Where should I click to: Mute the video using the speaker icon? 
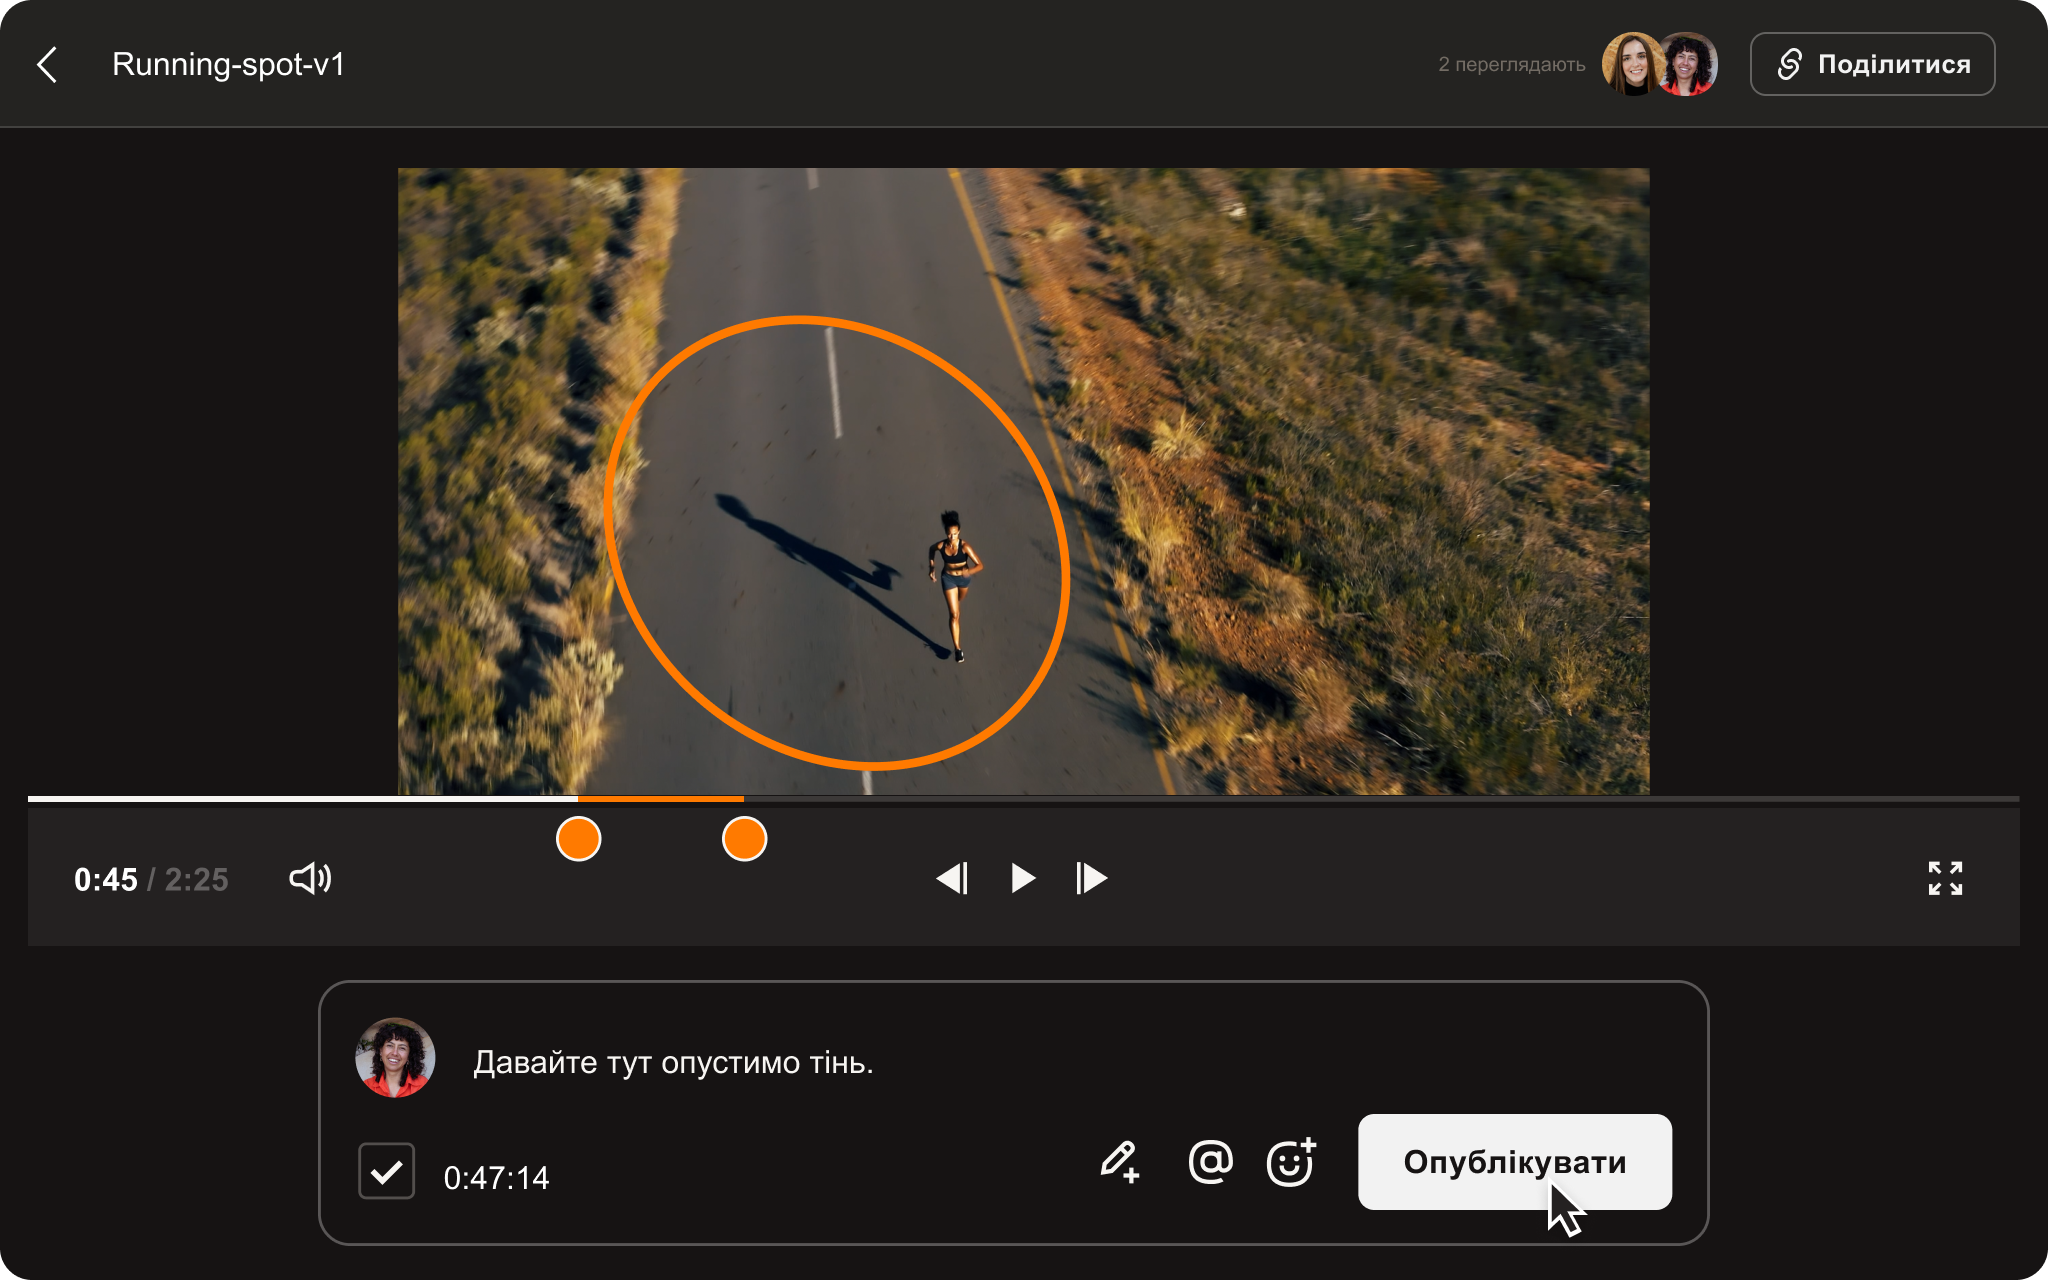click(x=310, y=878)
